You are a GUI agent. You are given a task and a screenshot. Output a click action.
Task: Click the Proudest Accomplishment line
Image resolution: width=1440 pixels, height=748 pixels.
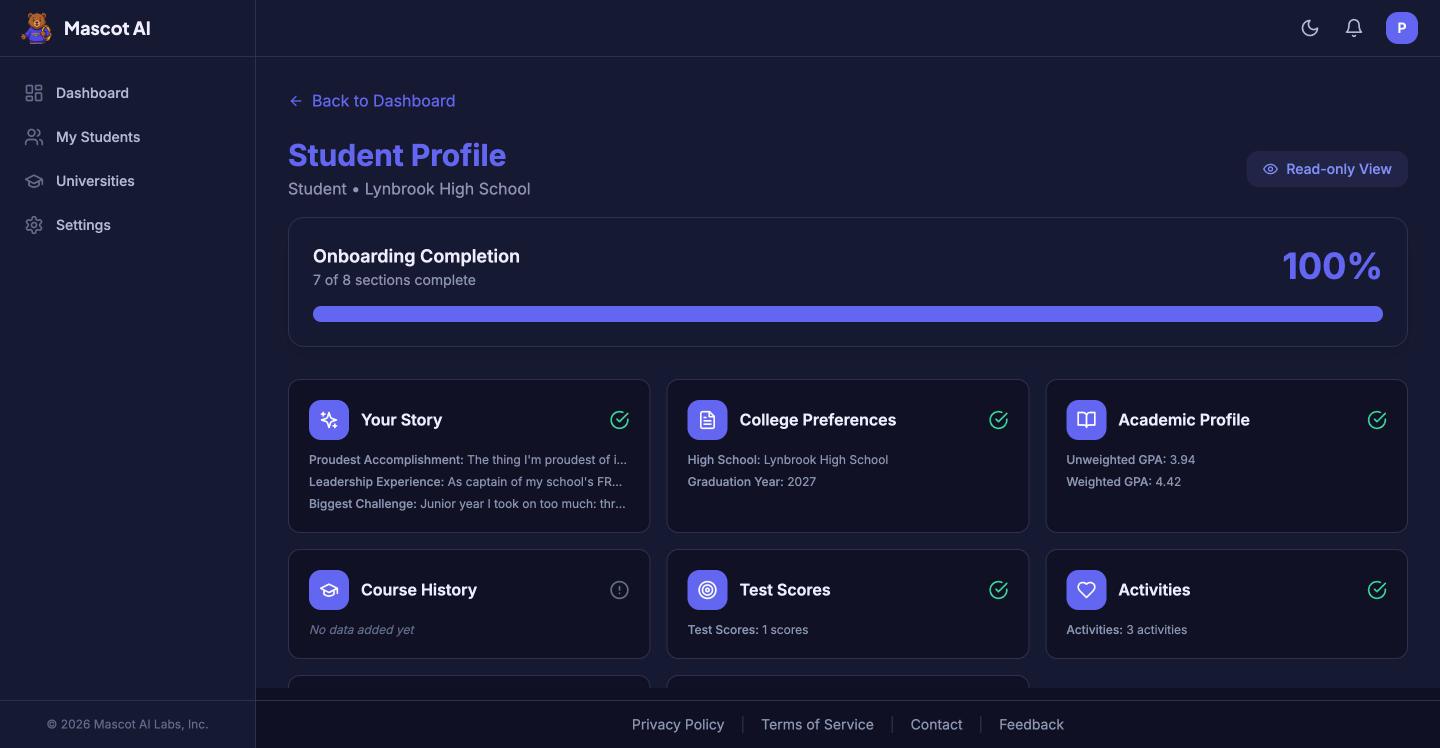pyautogui.click(x=468, y=460)
